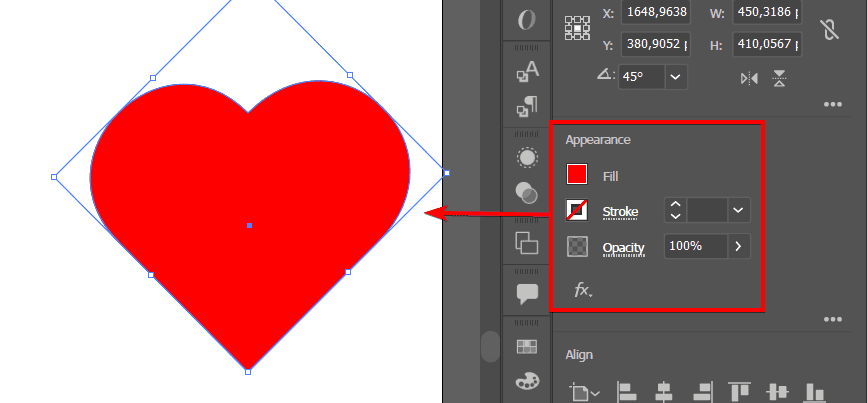This screenshot has width=867, height=403.
Task: Open the Align To options dropdown
Action: click(x=582, y=392)
